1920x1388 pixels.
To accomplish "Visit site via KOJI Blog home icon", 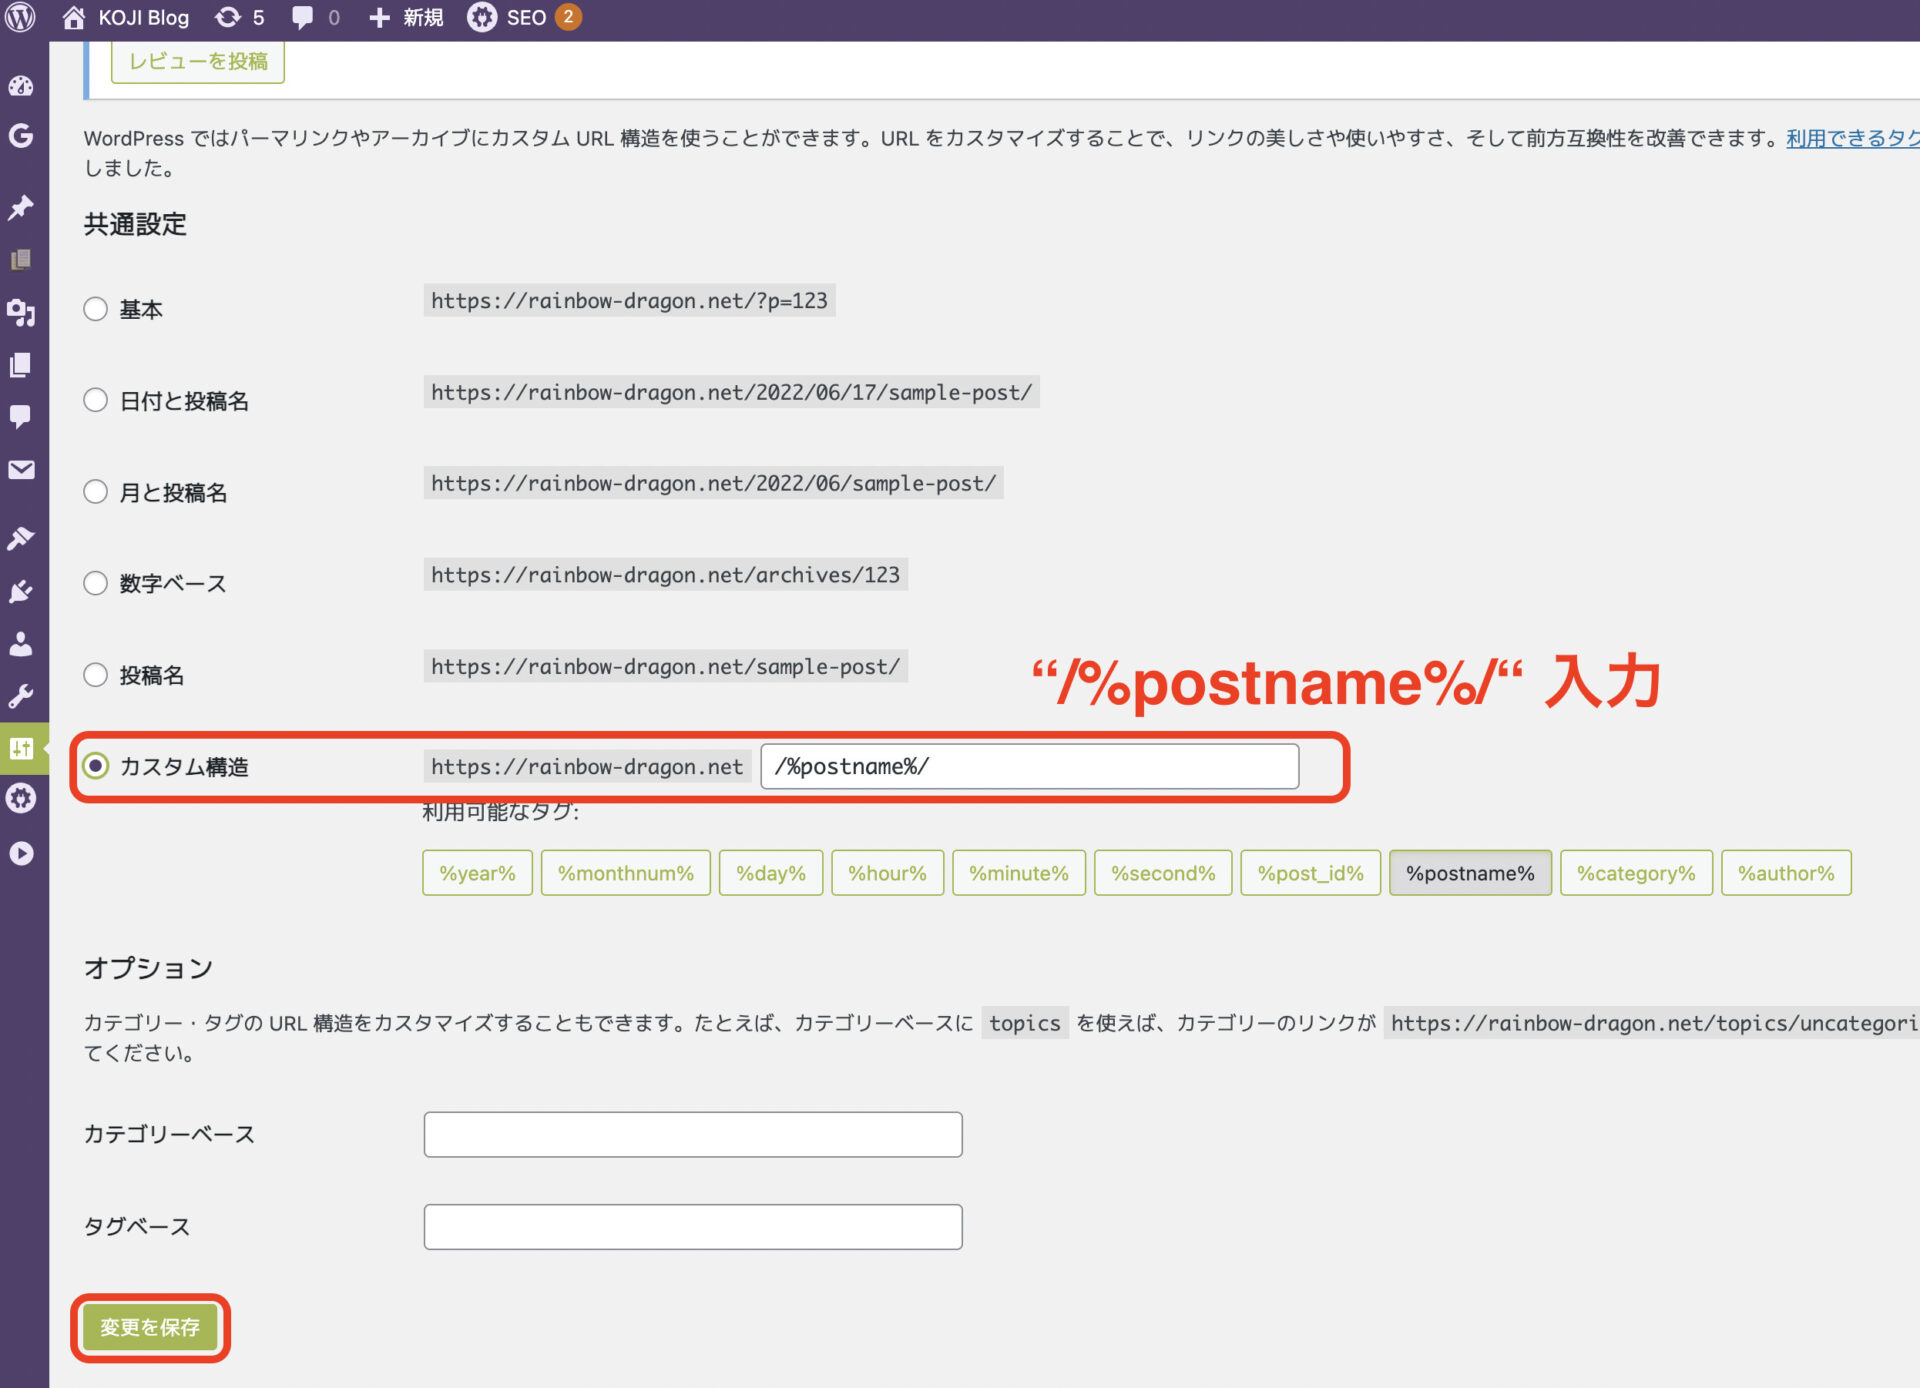I will click(x=73, y=17).
